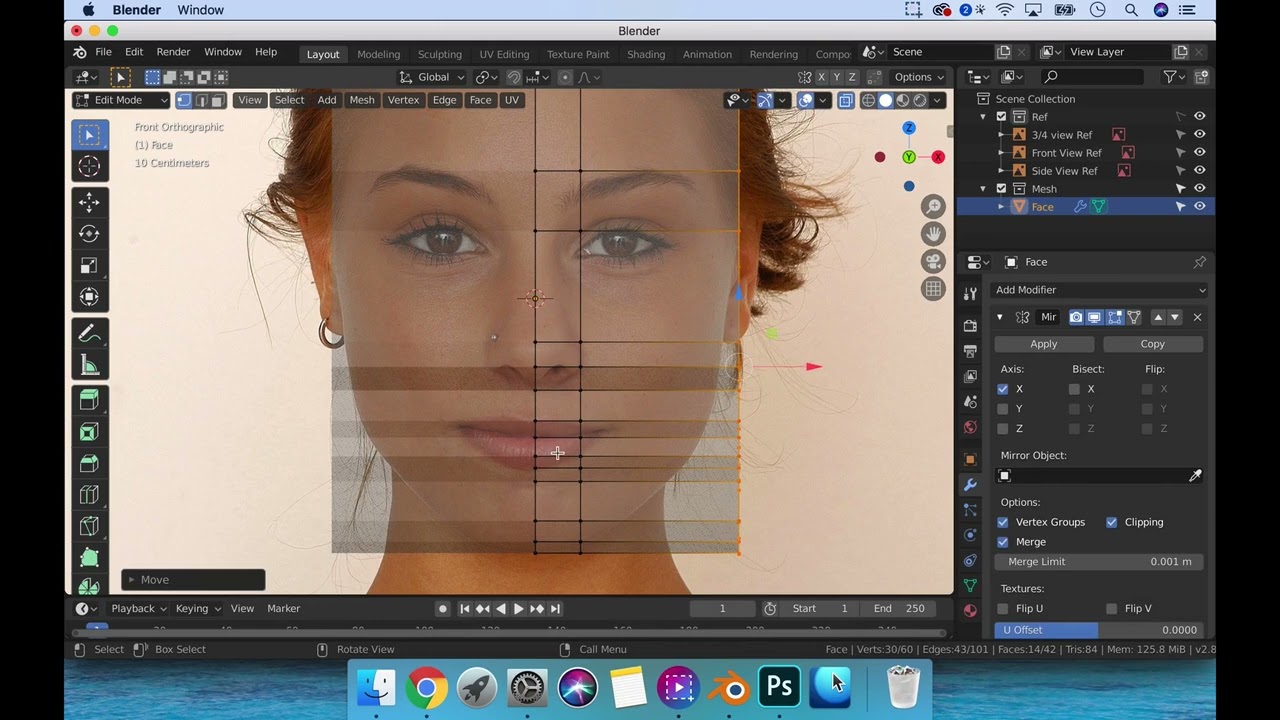The width and height of the screenshot is (1280, 720).
Task: Choose the Move tool in toolbar
Action: pyautogui.click(x=89, y=203)
